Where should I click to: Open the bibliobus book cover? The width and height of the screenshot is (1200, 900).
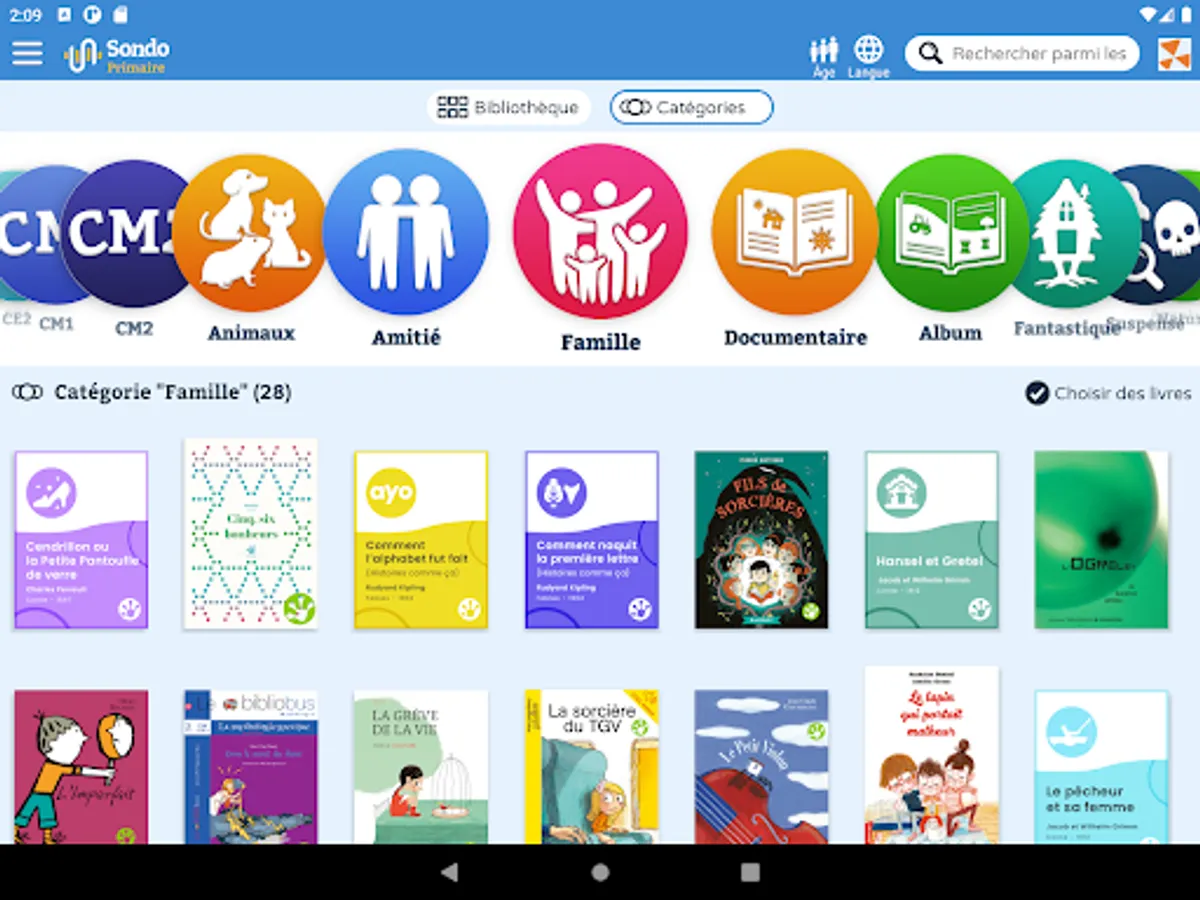coord(251,767)
